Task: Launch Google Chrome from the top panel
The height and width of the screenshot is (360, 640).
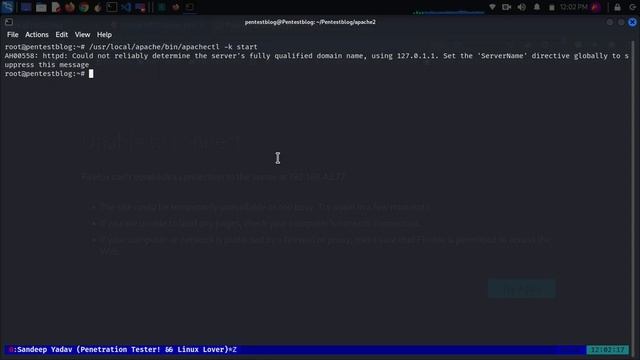Action: point(84,7)
